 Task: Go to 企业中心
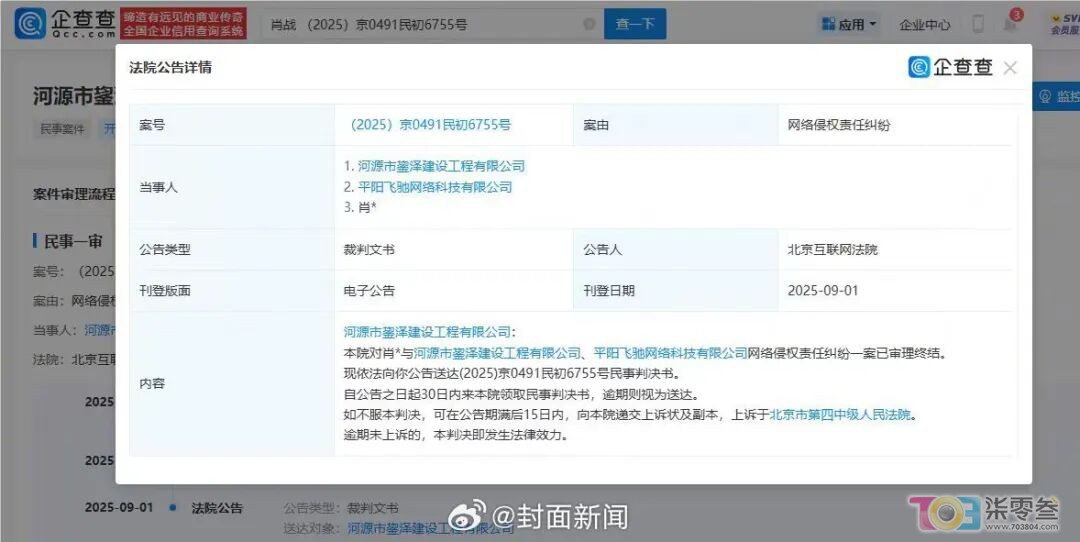924,25
